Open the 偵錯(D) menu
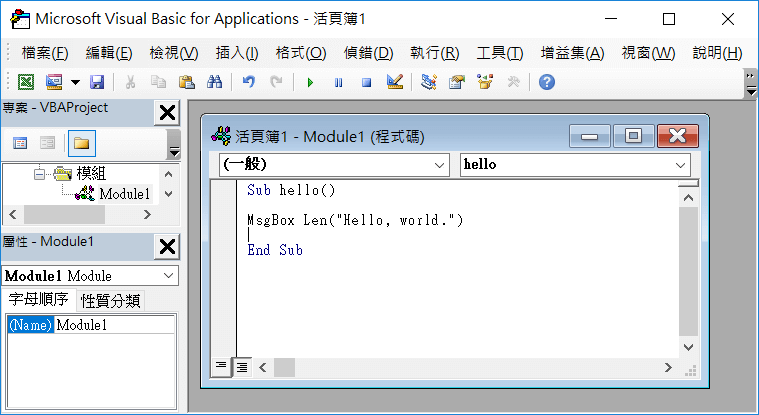Viewport: 759px width, 415px height. [368, 53]
